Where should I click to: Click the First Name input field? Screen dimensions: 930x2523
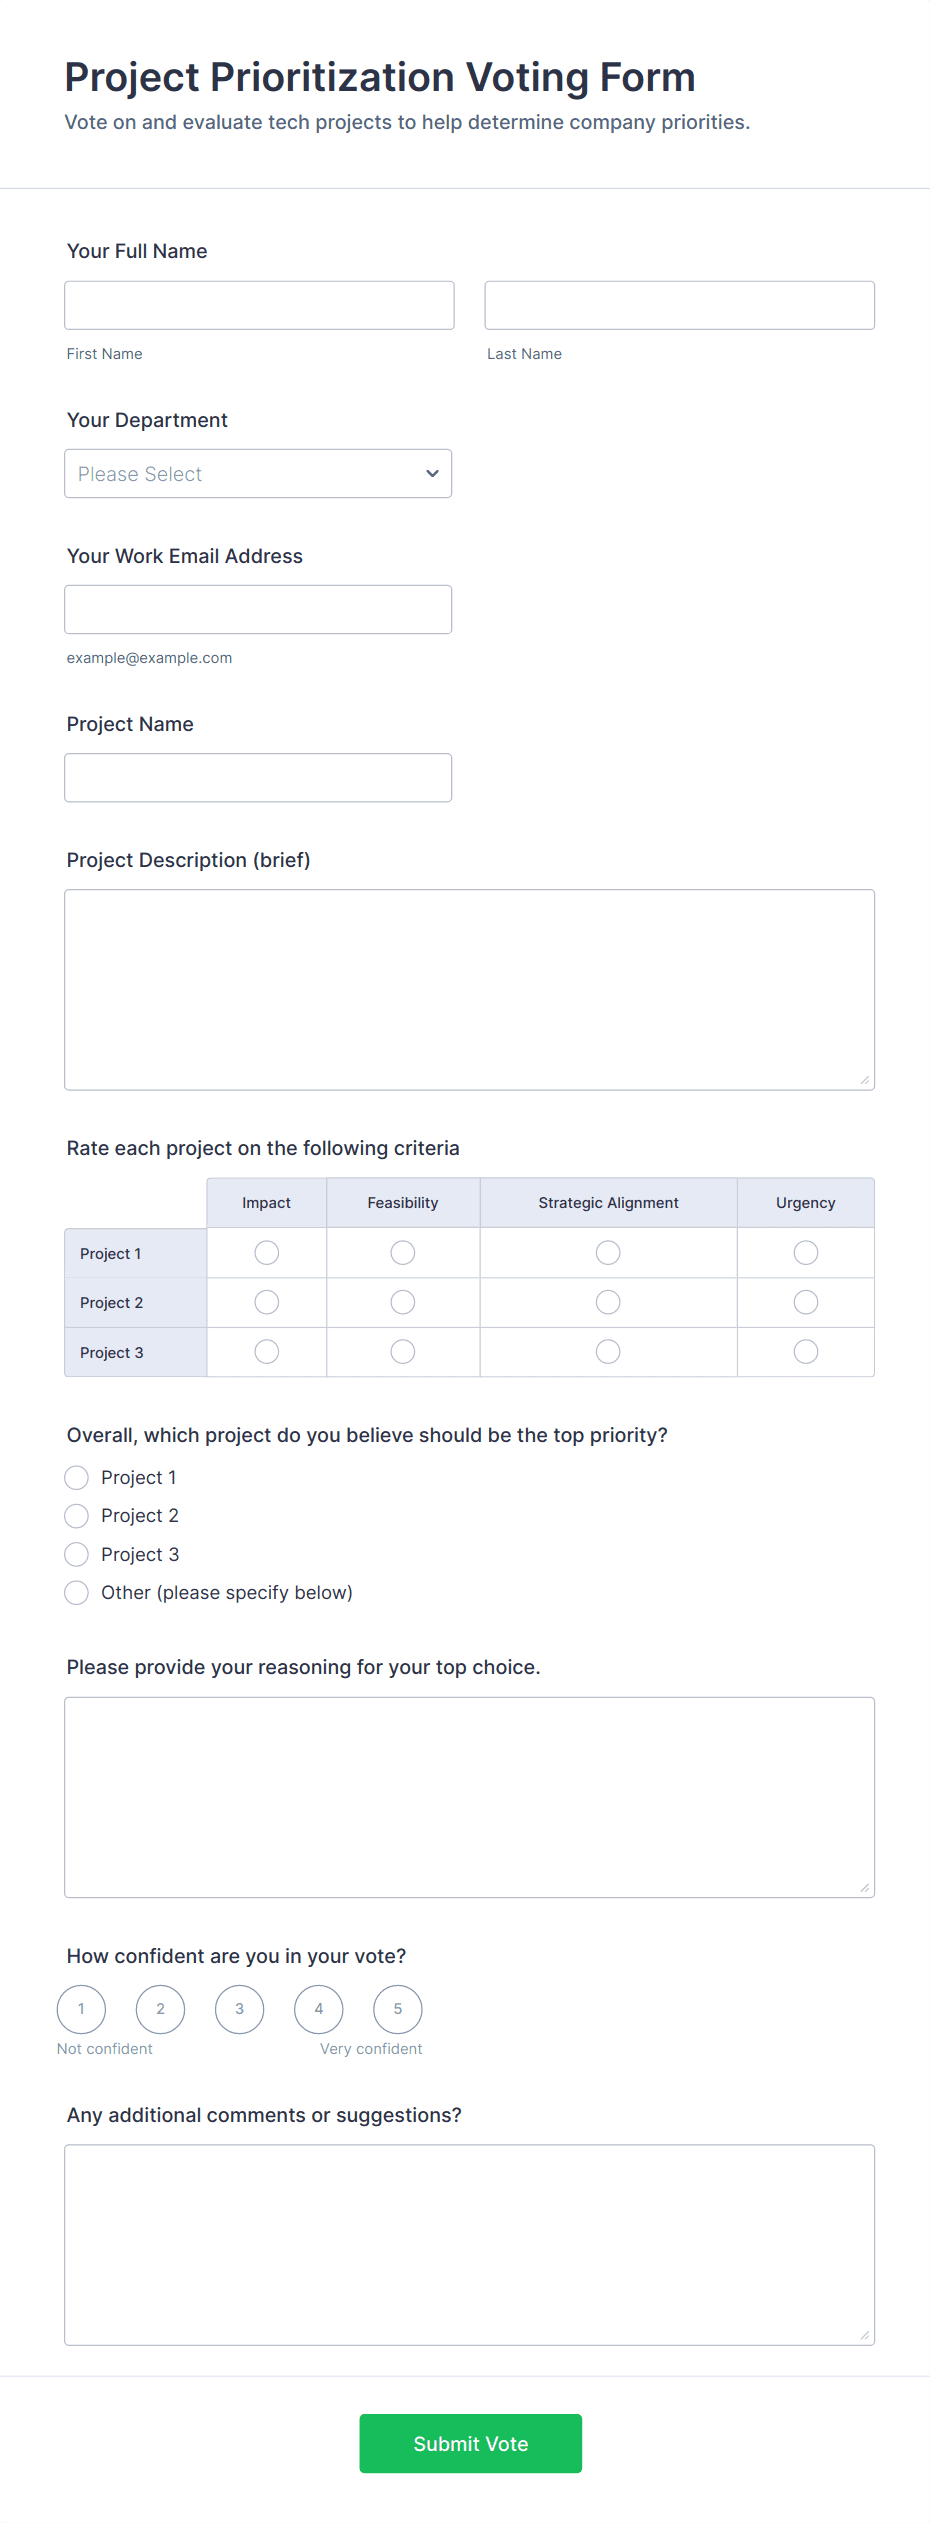click(x=259, y=305)
